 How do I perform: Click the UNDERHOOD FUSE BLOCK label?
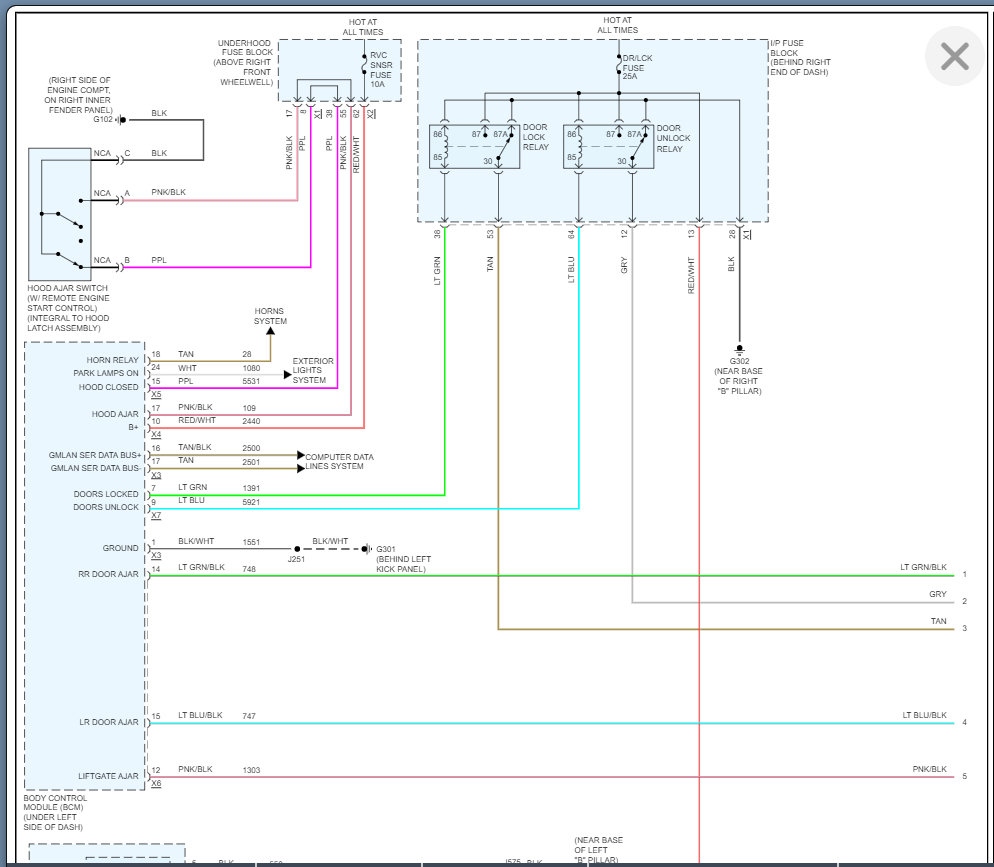pyautogui.click(x=245, y=63)
